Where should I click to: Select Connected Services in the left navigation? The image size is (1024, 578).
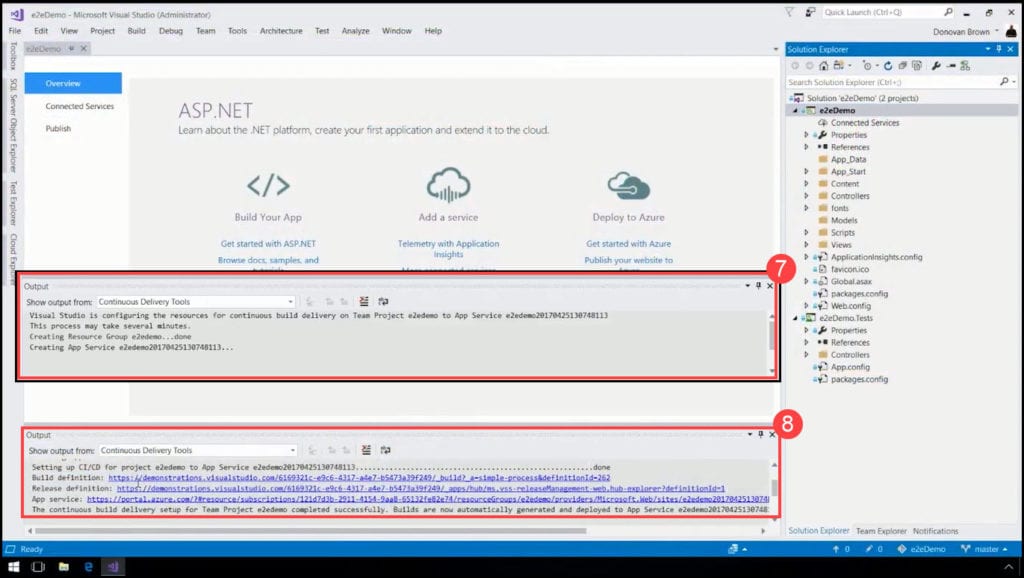tap(80, 106)
